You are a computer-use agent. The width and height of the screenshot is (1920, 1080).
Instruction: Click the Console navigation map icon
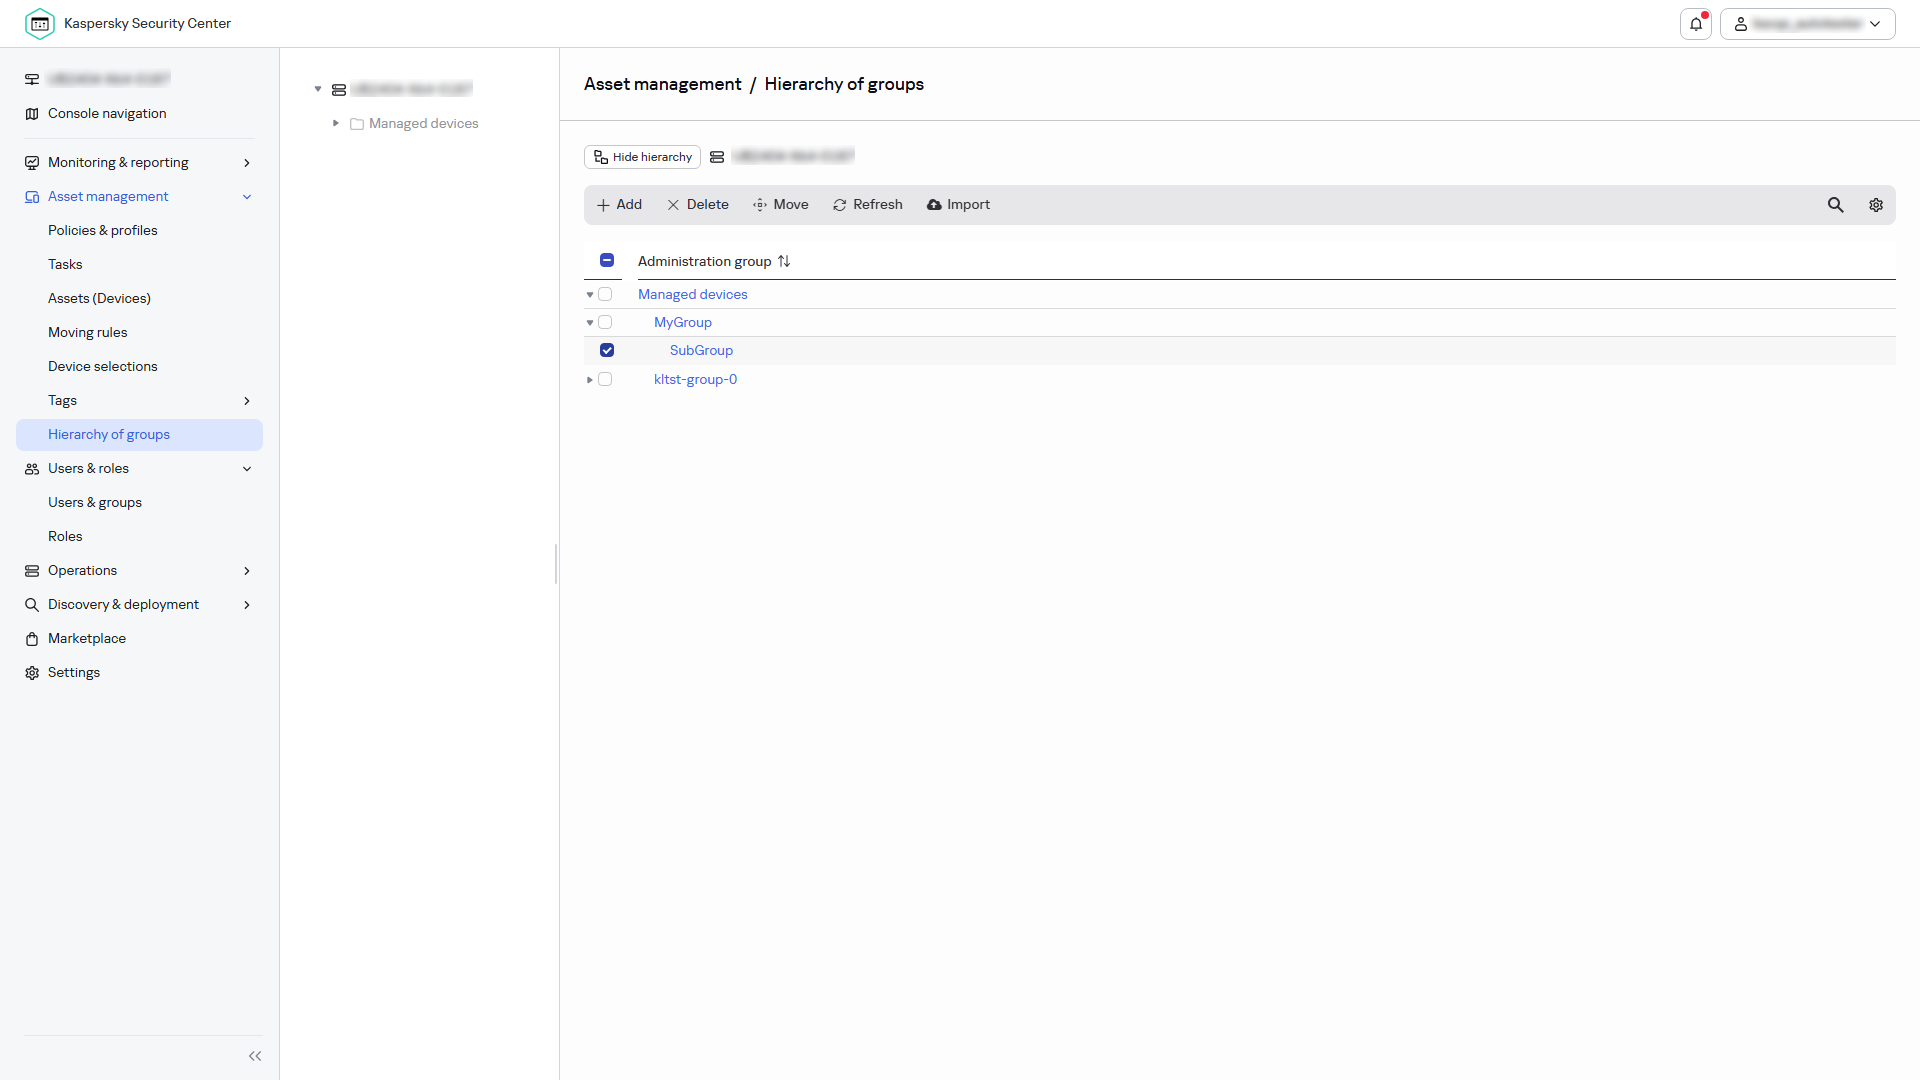coord(32,114)
